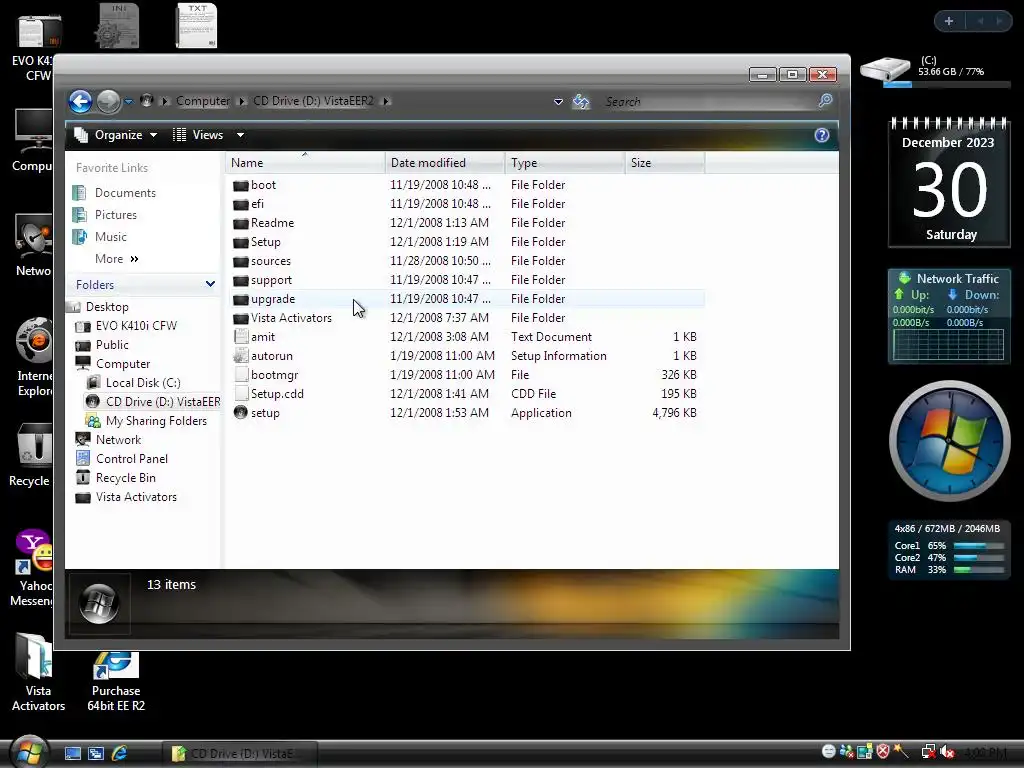Select the upgrade folder icon
This screenshot has height=768, width=1024.
[x=241, y=299]
